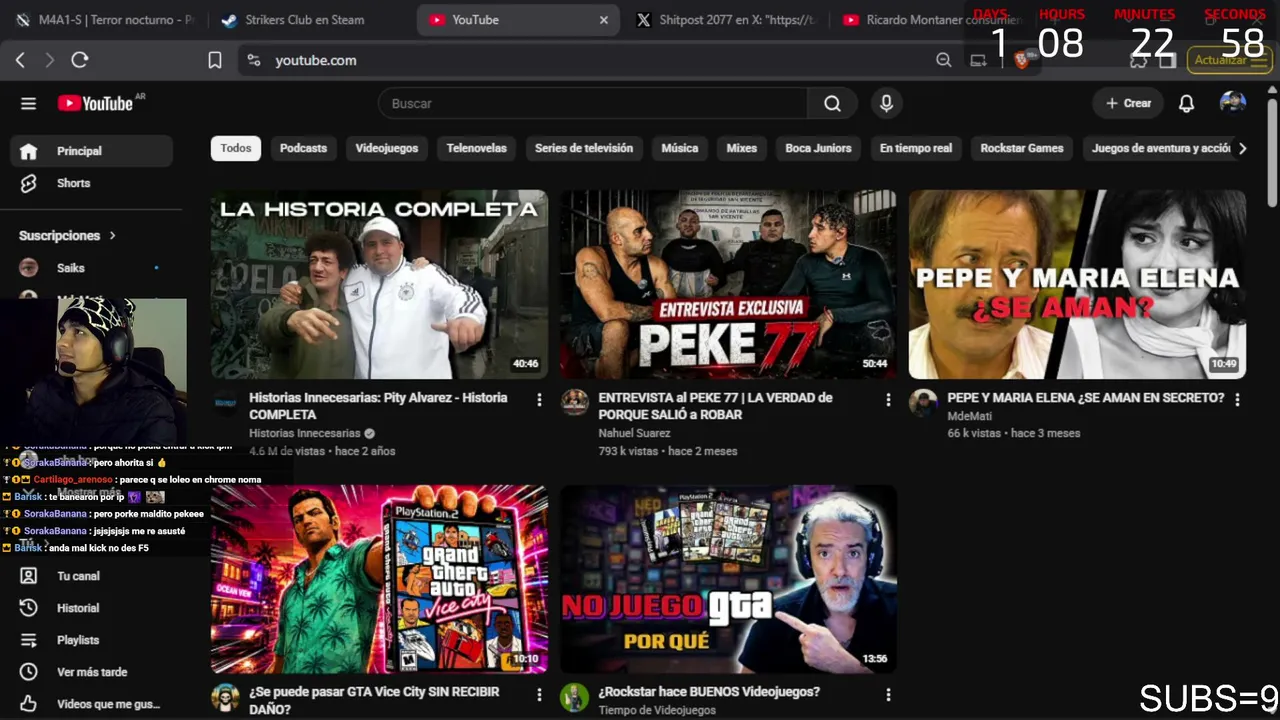The width and height of the screenshot is (1280, 720).
Task: Open Ver más tarde list
Action: [x=91, y=672]
